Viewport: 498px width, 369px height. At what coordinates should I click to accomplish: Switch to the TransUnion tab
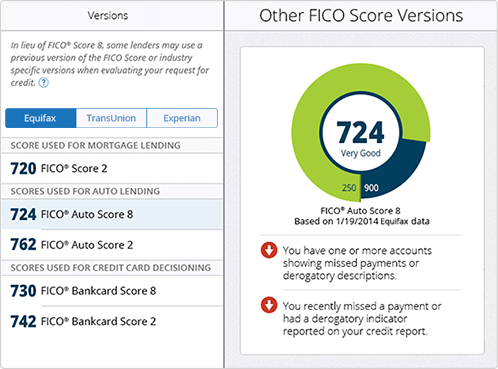[111, 118]
